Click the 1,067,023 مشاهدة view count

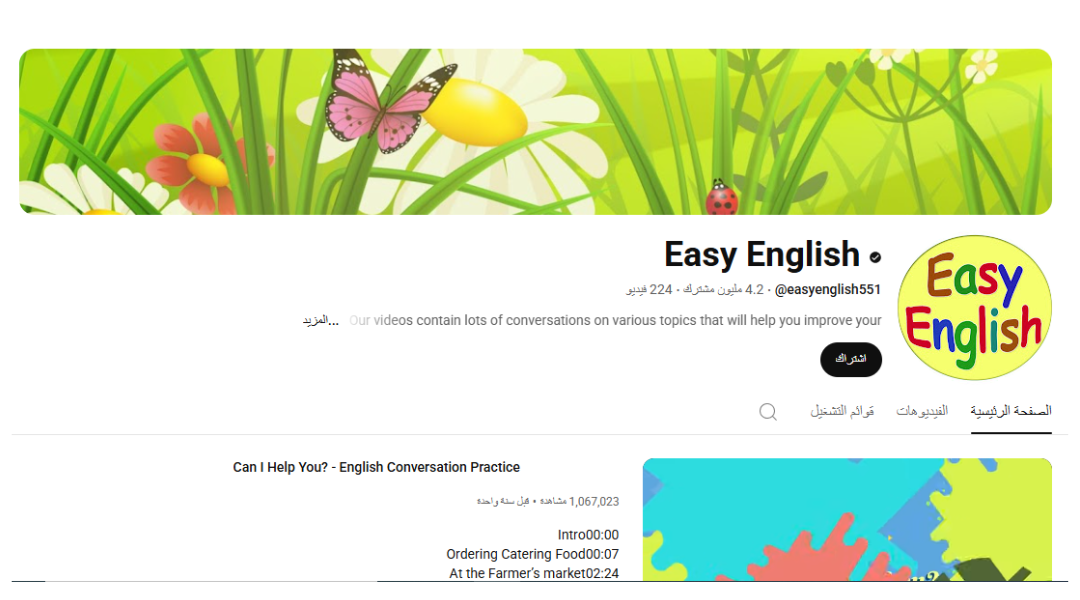coord(579,501)
